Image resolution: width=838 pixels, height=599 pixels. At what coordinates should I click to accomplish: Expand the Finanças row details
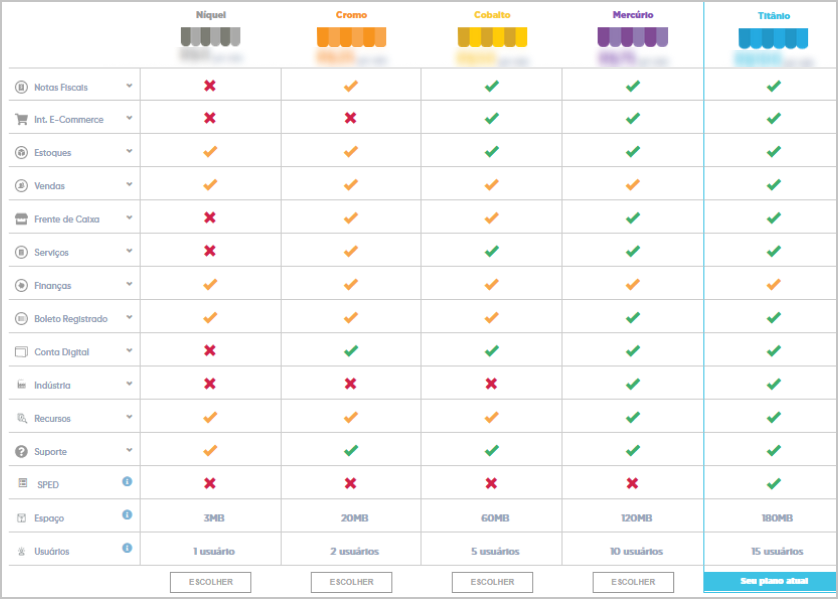129,284
